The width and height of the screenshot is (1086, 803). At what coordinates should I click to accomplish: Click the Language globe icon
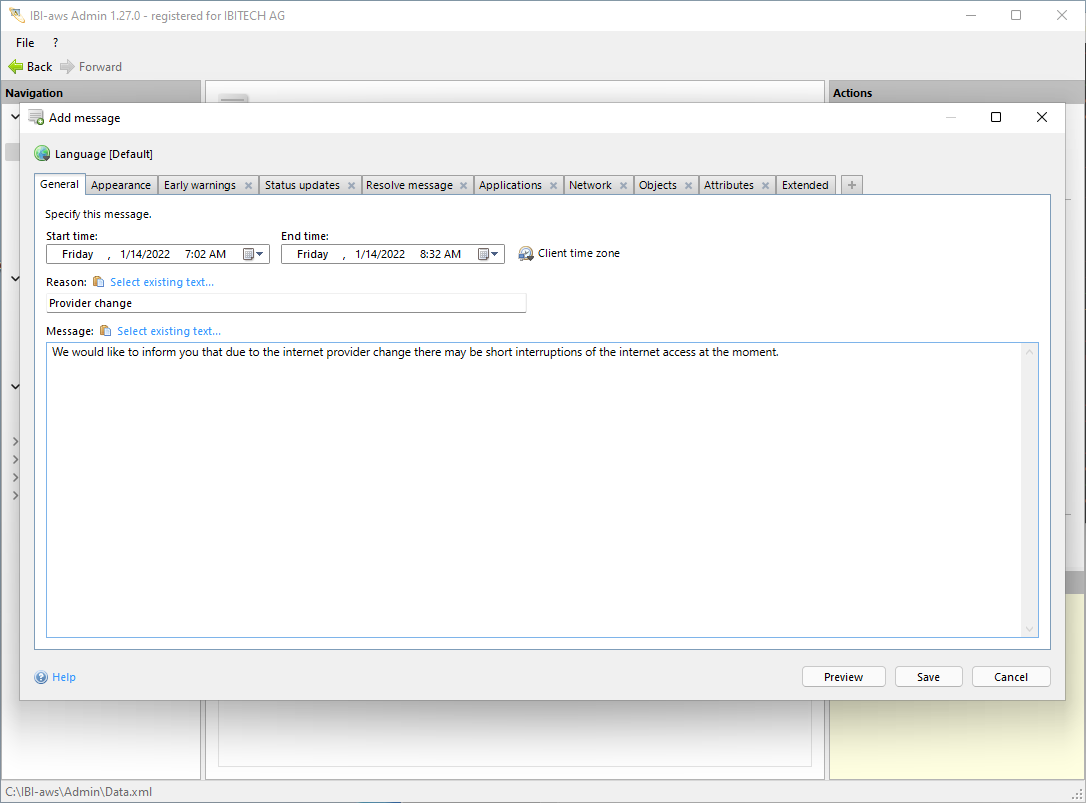(42, 154)
